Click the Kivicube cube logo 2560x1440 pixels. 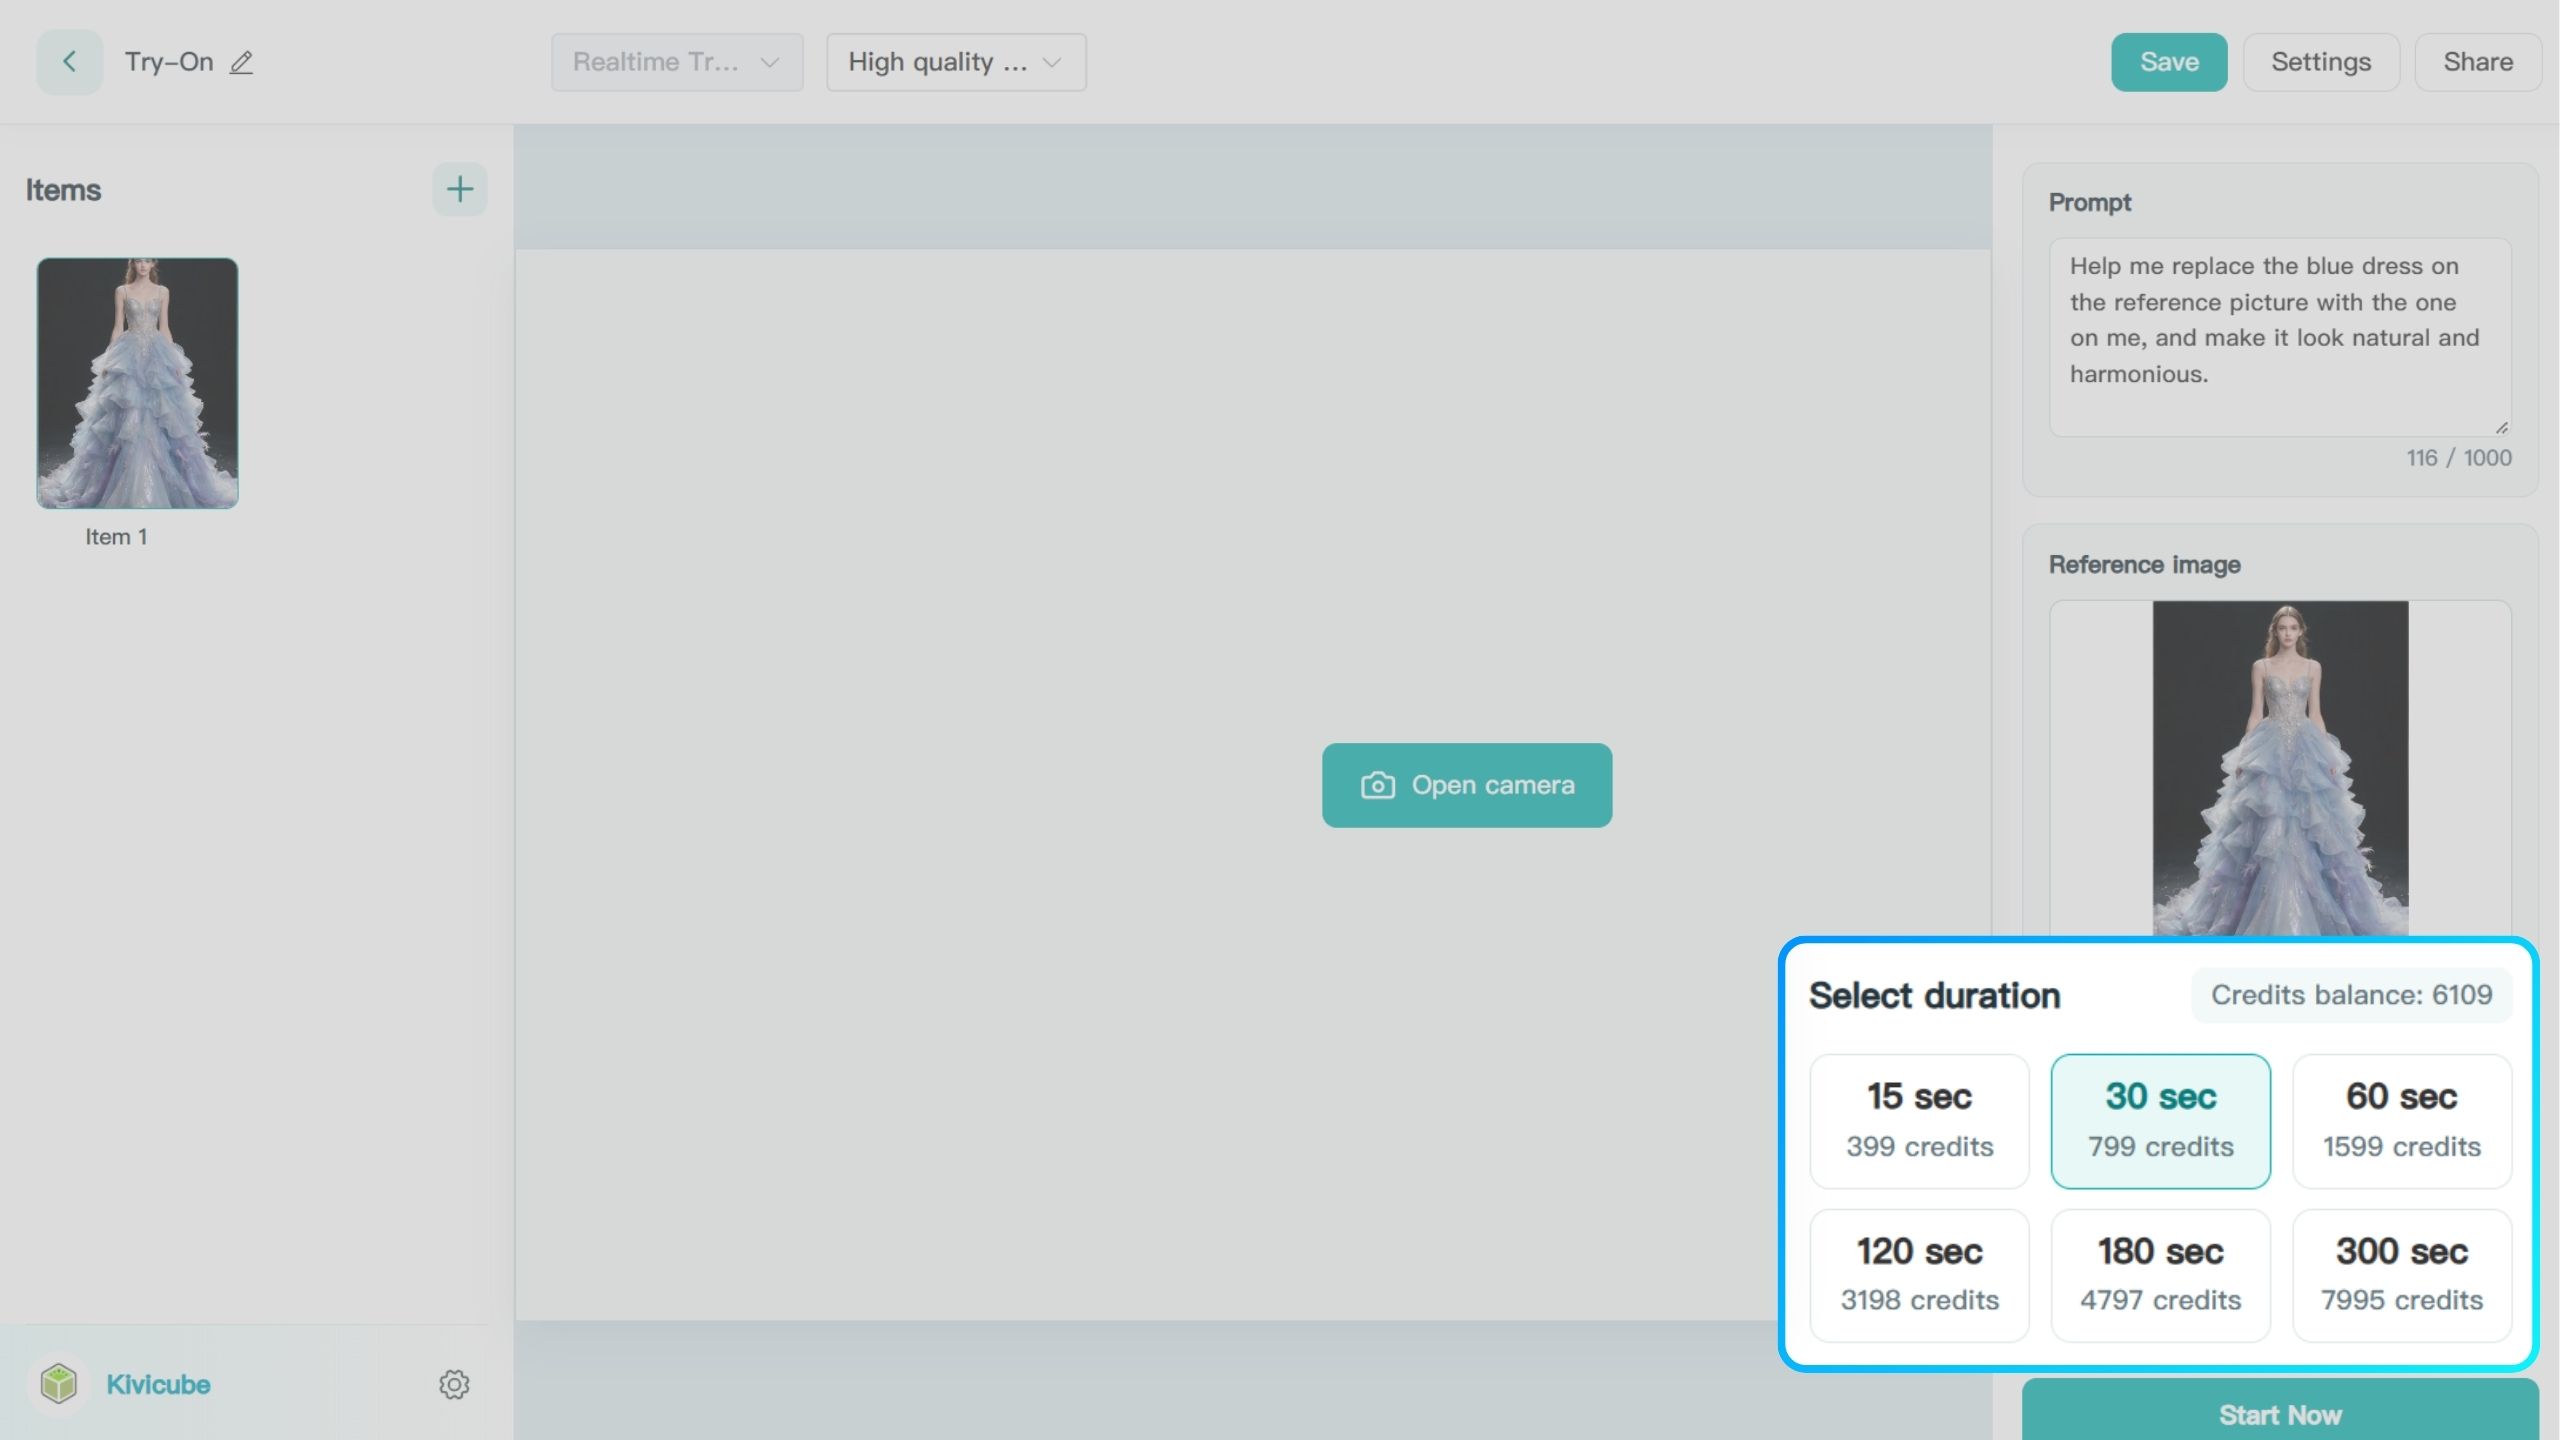tap(59, 1384)
